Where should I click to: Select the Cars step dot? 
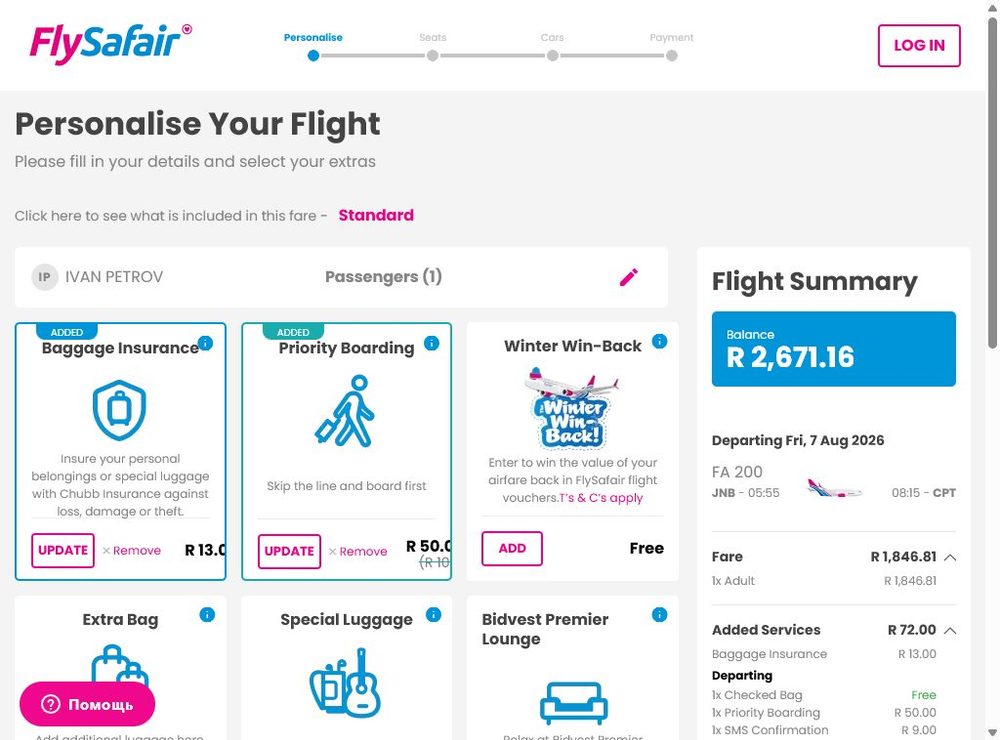552,56
